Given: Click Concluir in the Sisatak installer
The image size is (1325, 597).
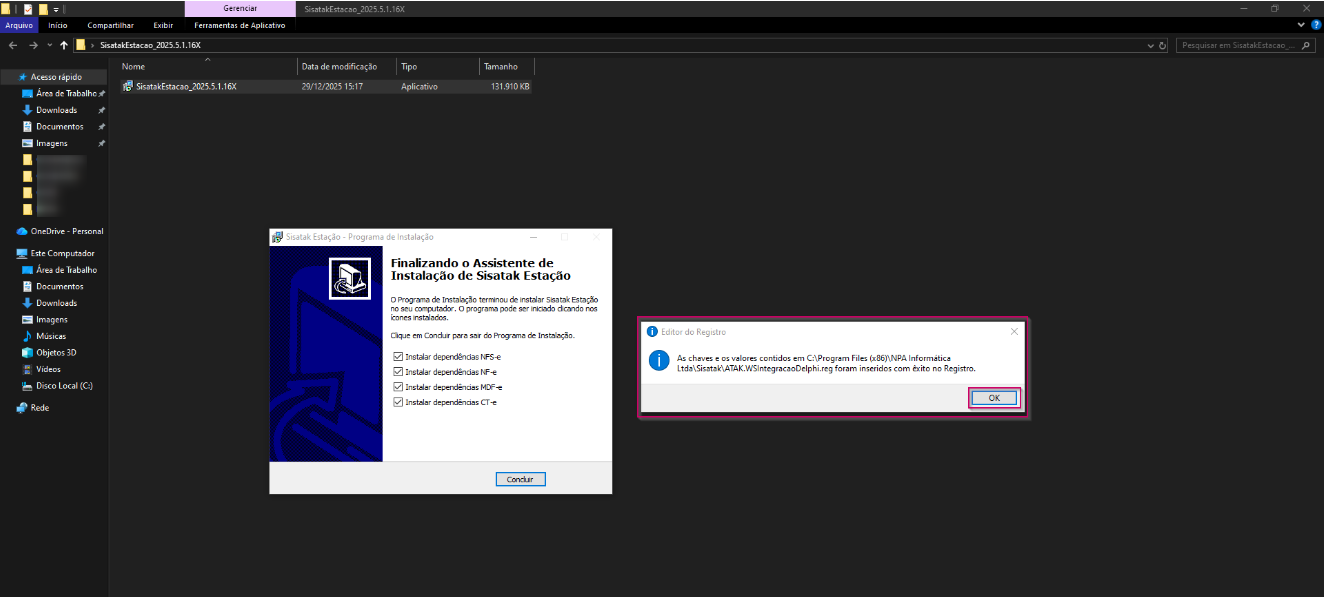Looking at the screenshot, I should 520,479.
